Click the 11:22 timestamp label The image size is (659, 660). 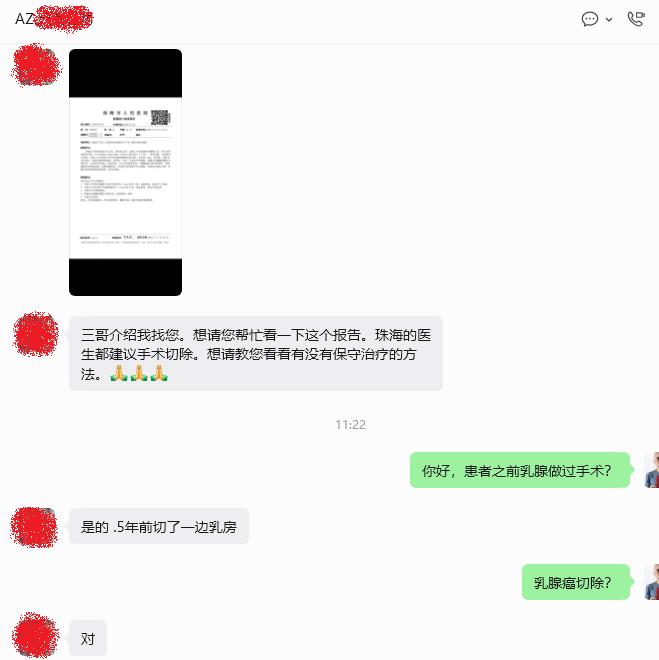pyautogui.click(x=351, y=424)
